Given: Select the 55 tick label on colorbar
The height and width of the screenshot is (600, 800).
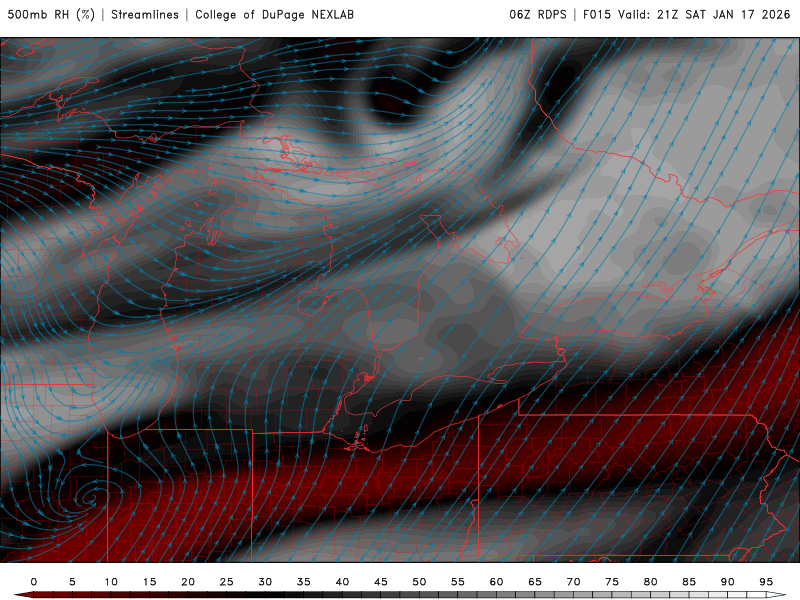Looking at the screenshot, I should 458,582.
